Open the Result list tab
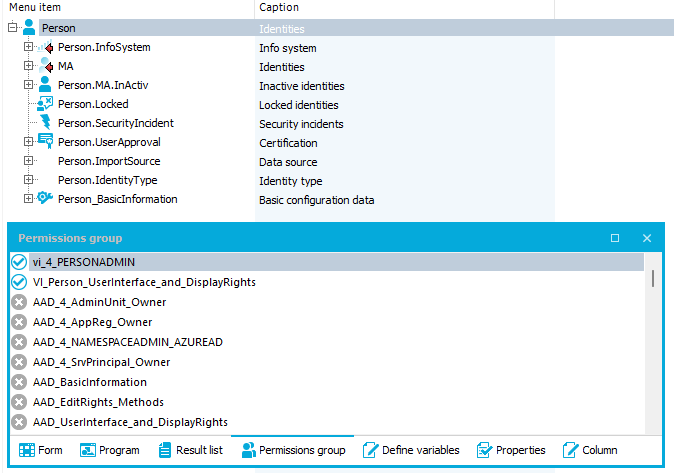The width and height of the screenshot is (674, 473). click(x=190, y=450)
